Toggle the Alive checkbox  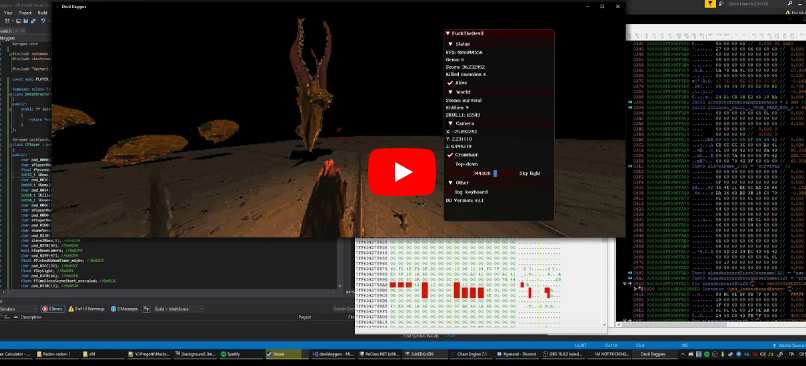pos(450,83)
